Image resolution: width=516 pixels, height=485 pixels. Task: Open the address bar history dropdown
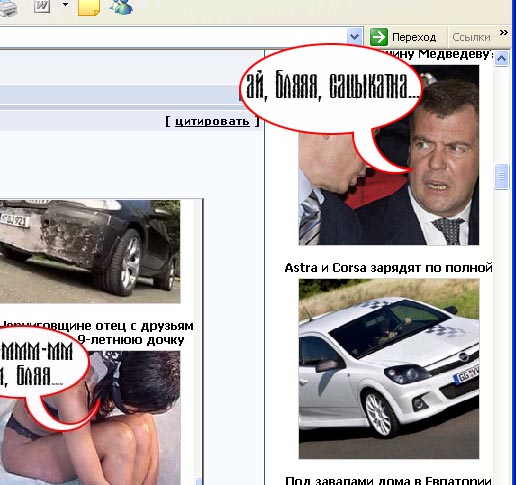pyautogui.click(x=354, y=37)
